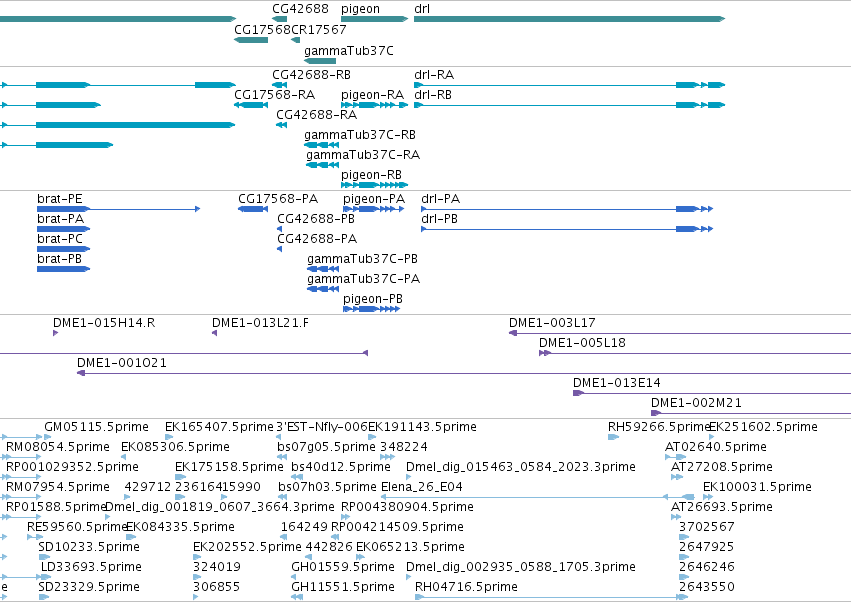
Task: Select Dmel_dig_002935_0588_1705.3prime feature
Action: [x=521, y=567]
